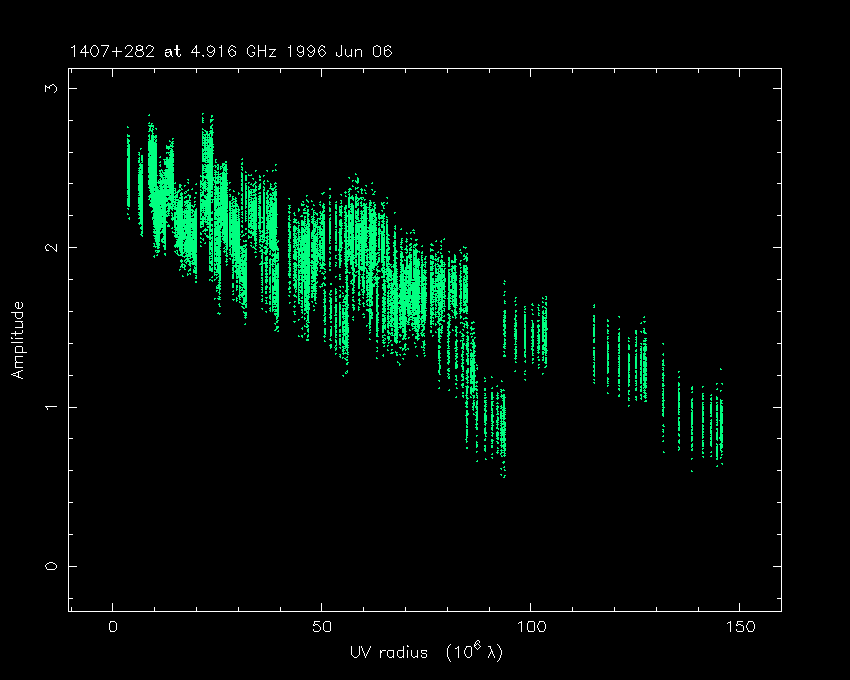Image resolution: width=850 pixels, height=680 pixels.
Task: Click the y-axis tick label '1'
Action: [47, 407]
